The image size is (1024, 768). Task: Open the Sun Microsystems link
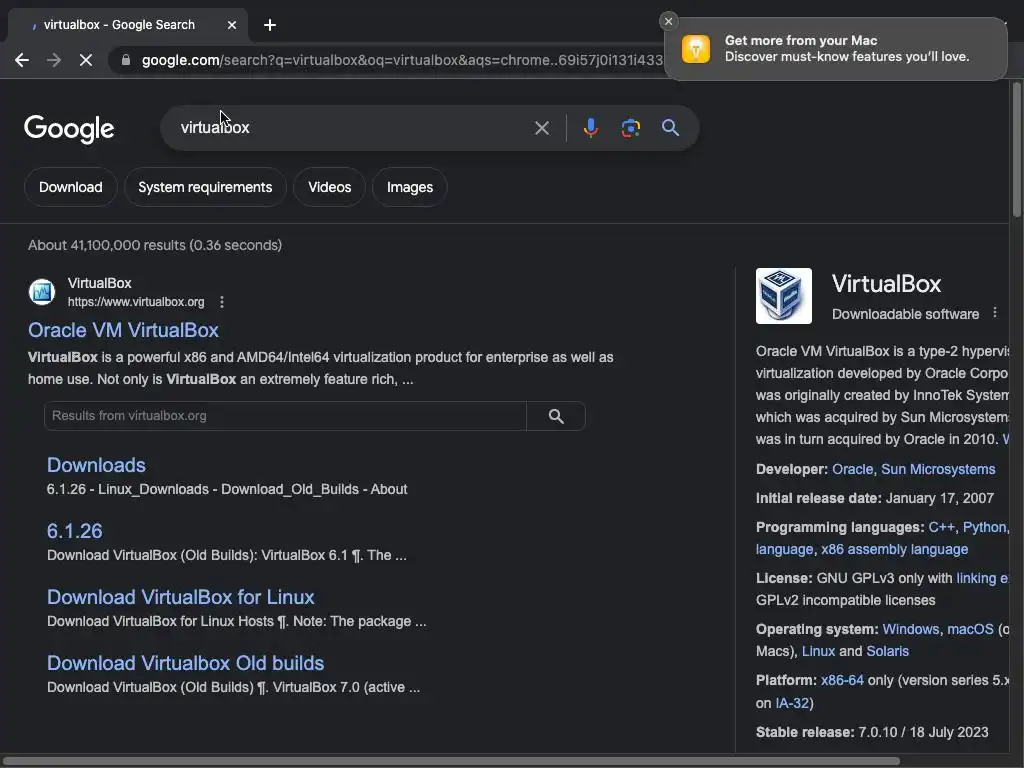(x=938, y=470)
